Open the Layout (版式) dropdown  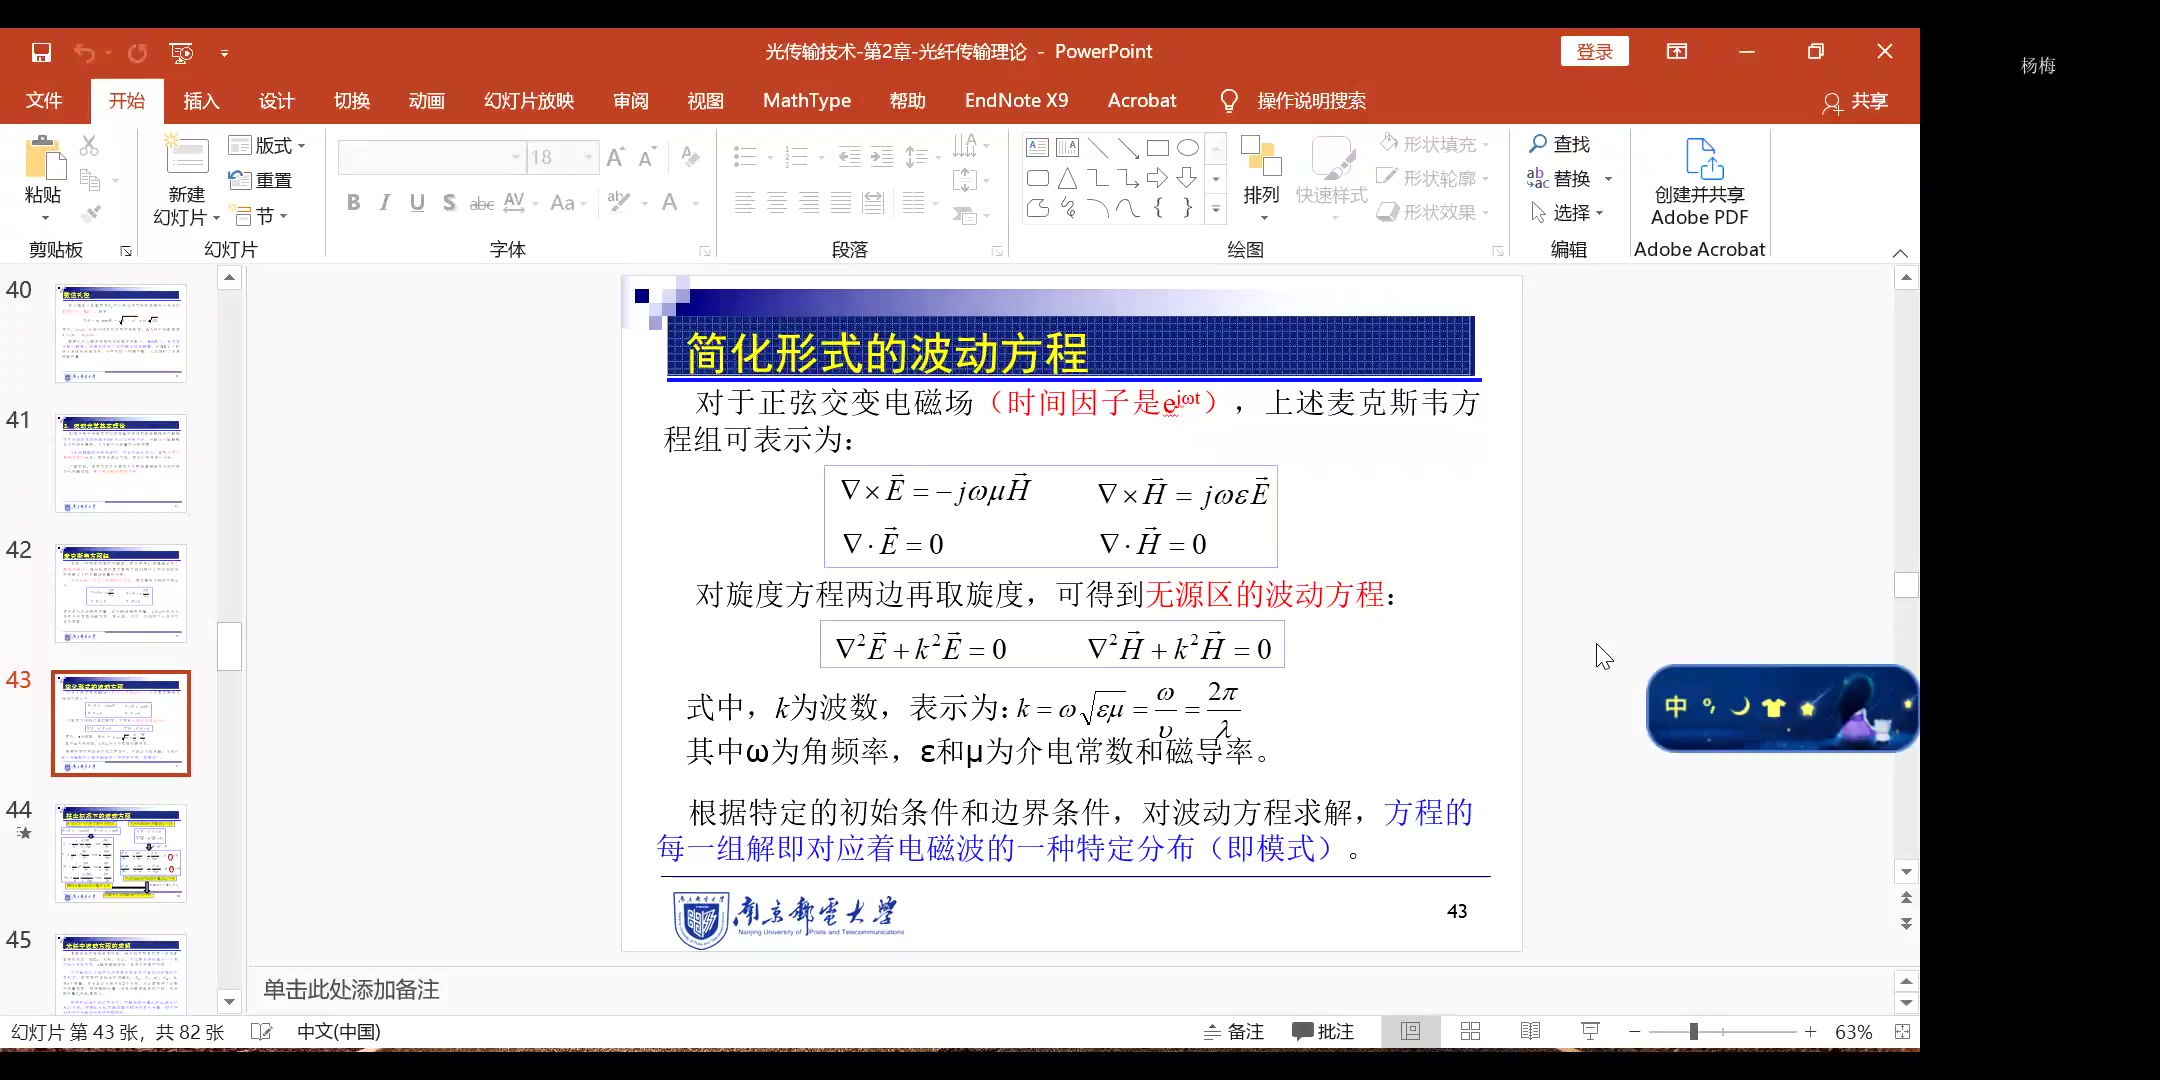[x=267, y=145]
